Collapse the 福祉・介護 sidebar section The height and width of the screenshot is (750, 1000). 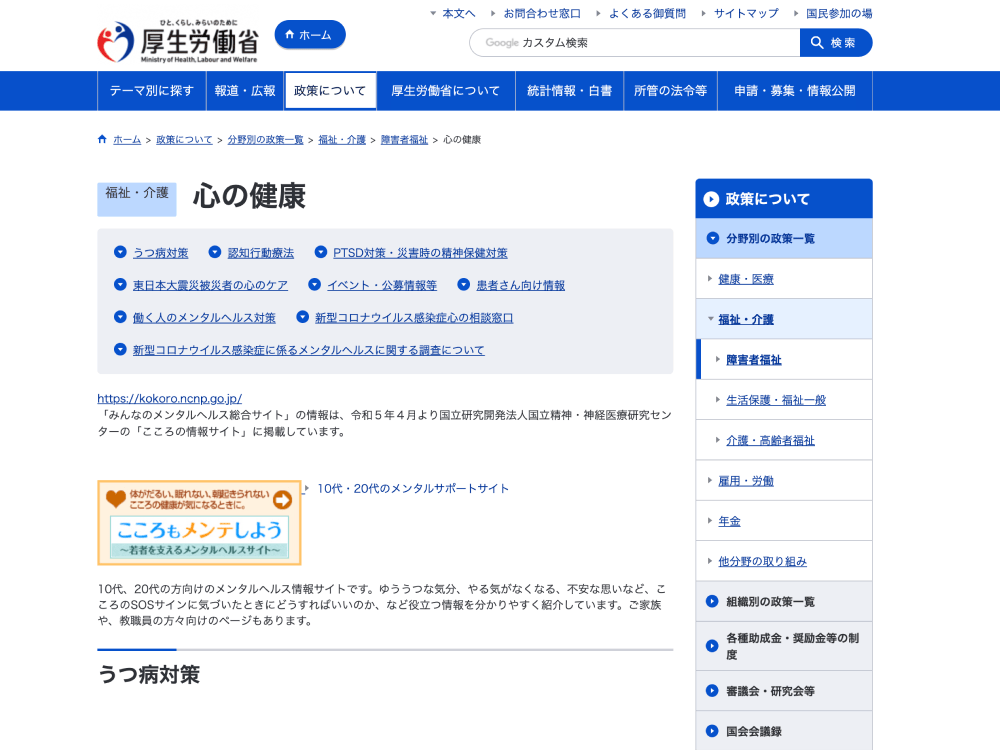pos(710,320)
